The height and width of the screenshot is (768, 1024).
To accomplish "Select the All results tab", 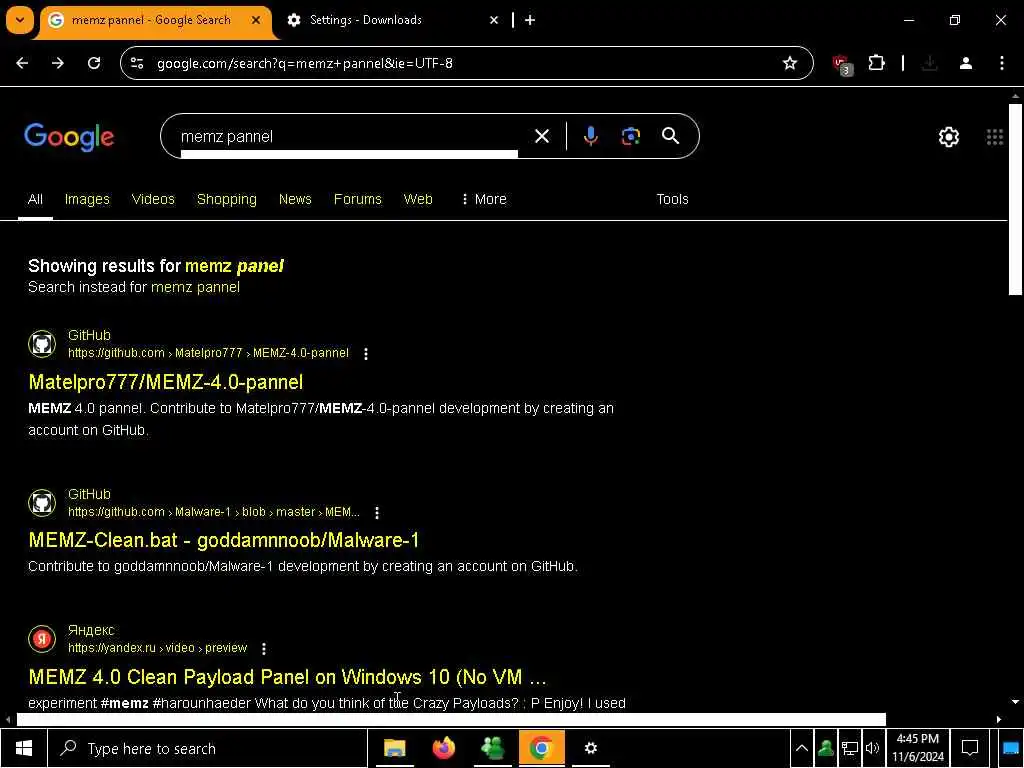I will click(x=35, y=199).
